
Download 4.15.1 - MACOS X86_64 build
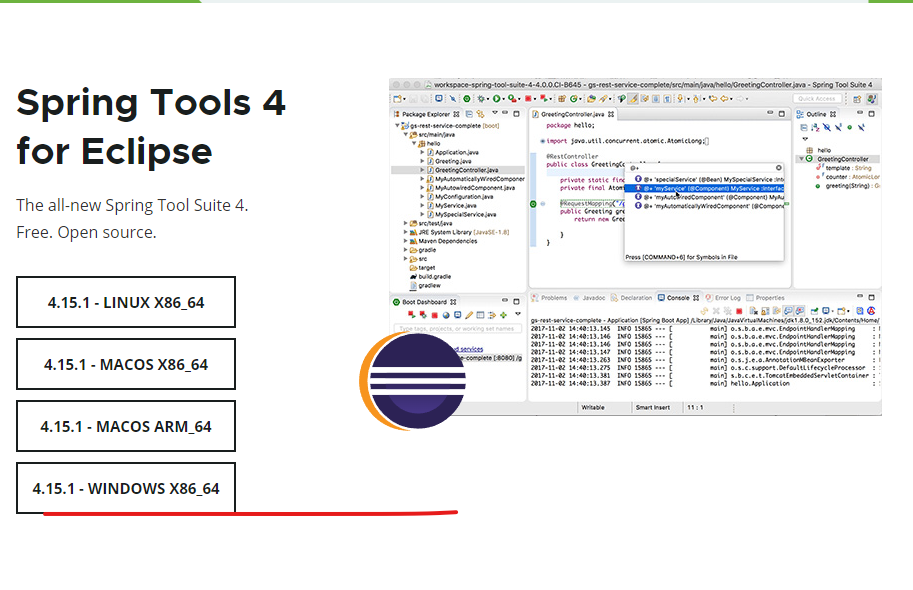[126, 364]
